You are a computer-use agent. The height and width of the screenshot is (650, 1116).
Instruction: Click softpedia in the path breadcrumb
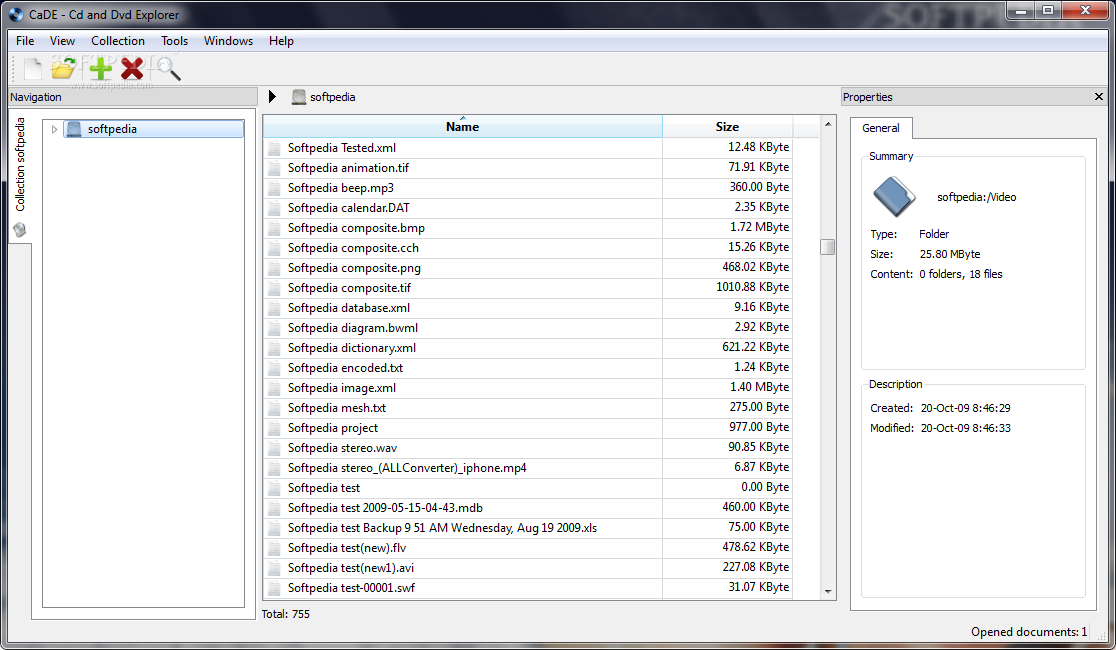(x=332, y=97)
